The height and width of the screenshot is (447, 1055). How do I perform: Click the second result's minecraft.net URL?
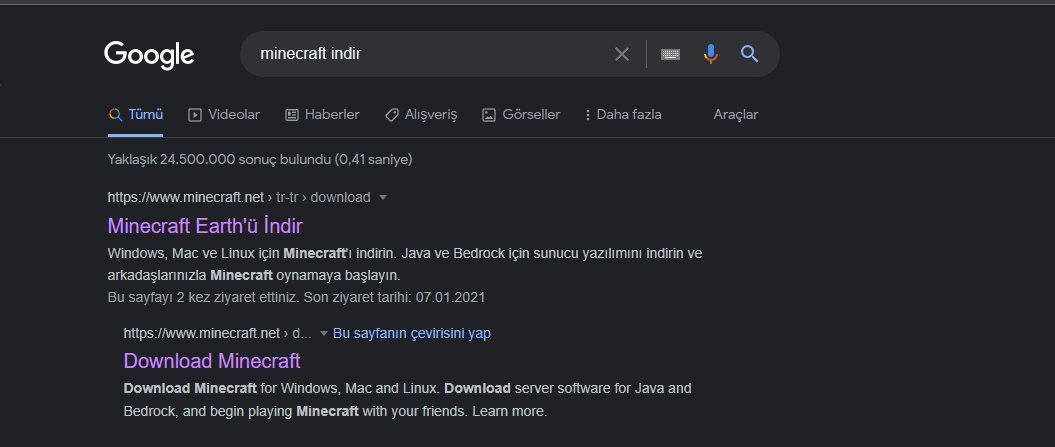202,333
